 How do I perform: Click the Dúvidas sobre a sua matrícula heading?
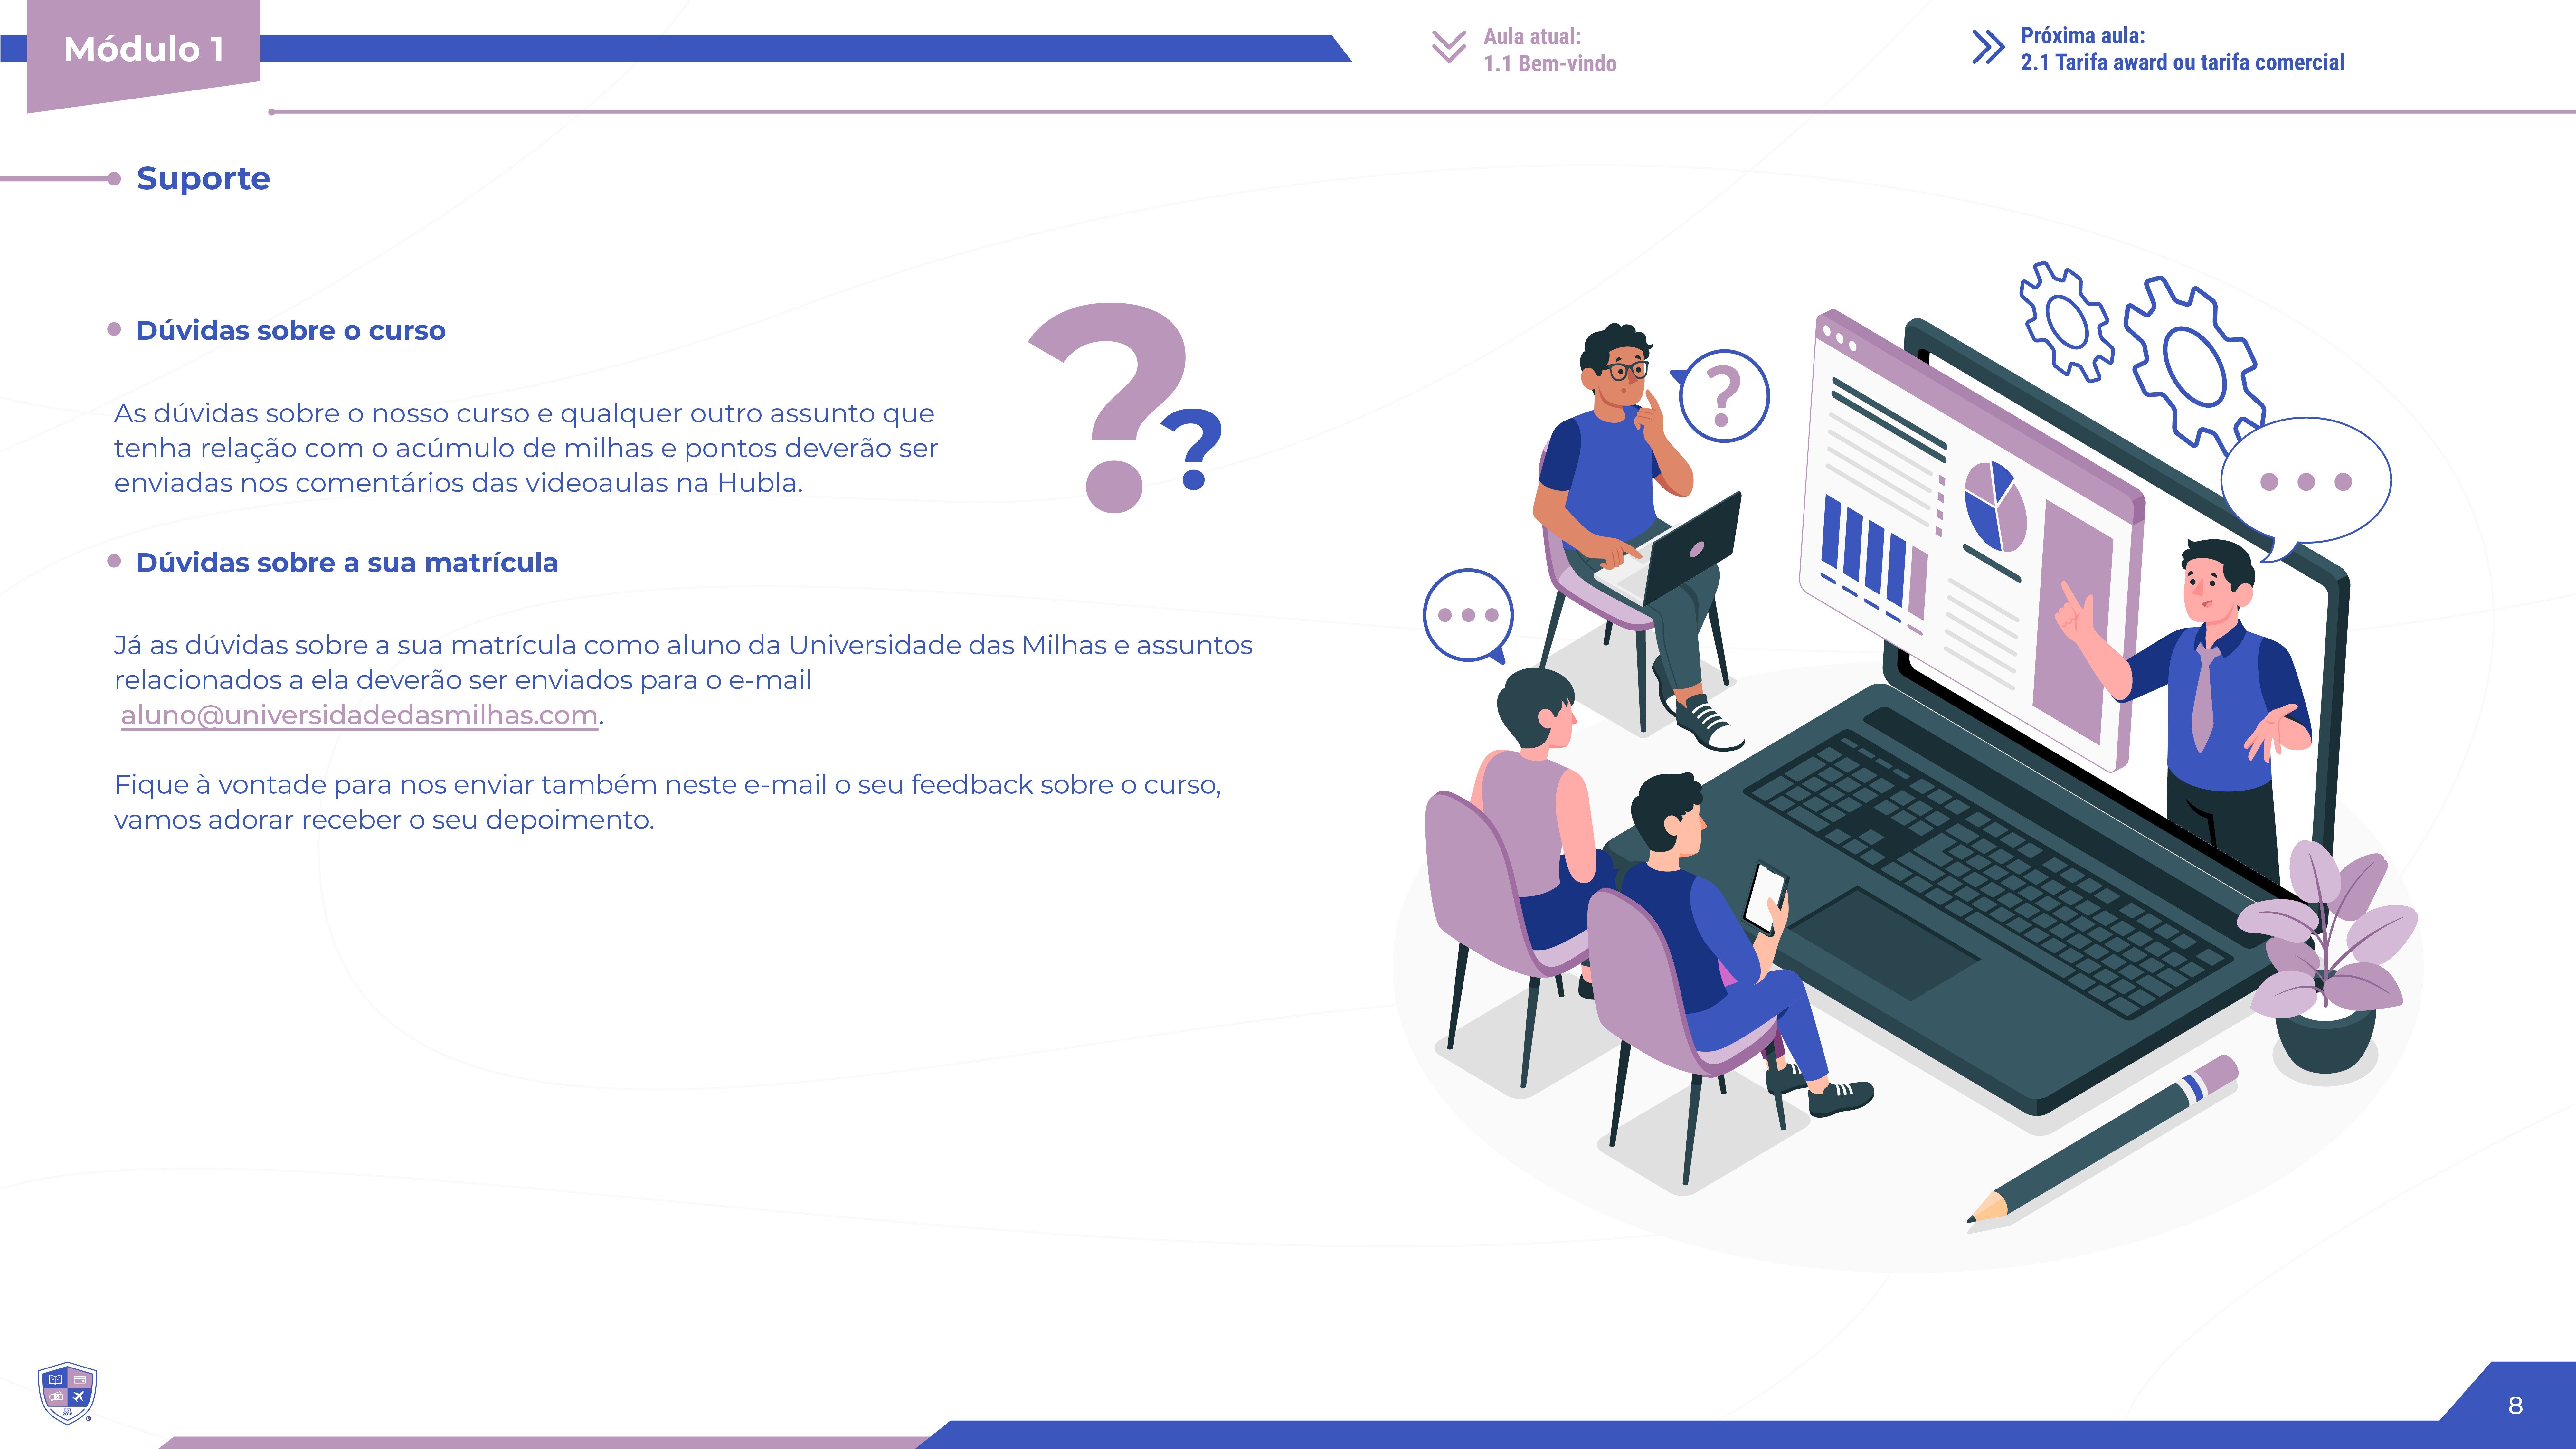347,563
